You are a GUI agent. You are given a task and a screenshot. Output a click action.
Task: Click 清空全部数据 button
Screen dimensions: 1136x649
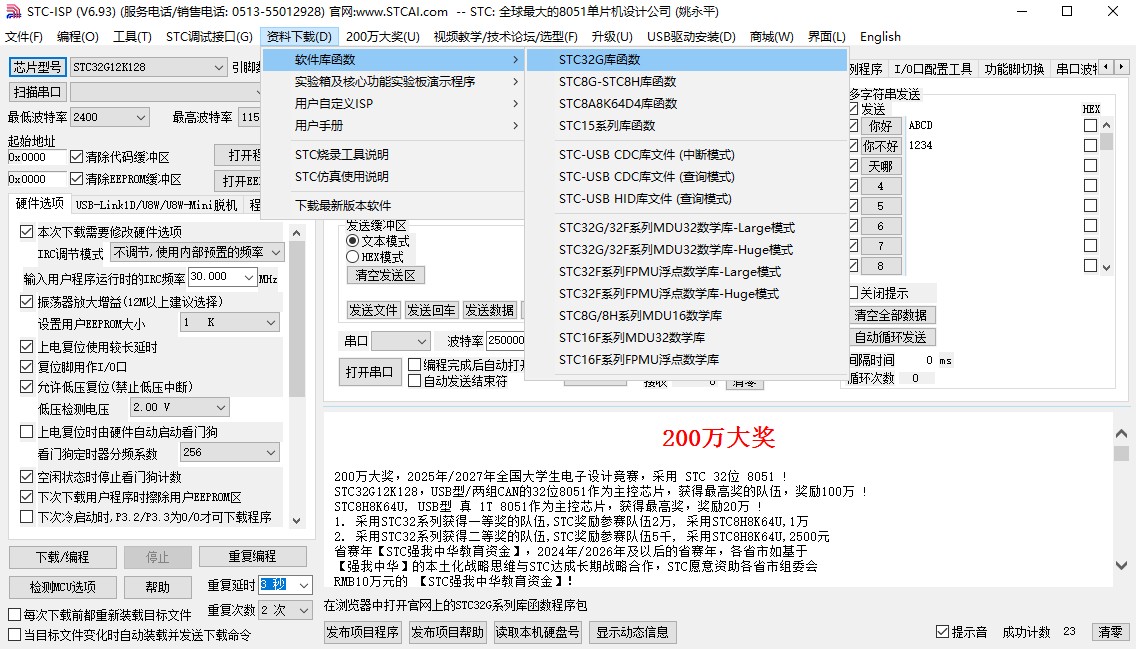click(x=891, y=315)
